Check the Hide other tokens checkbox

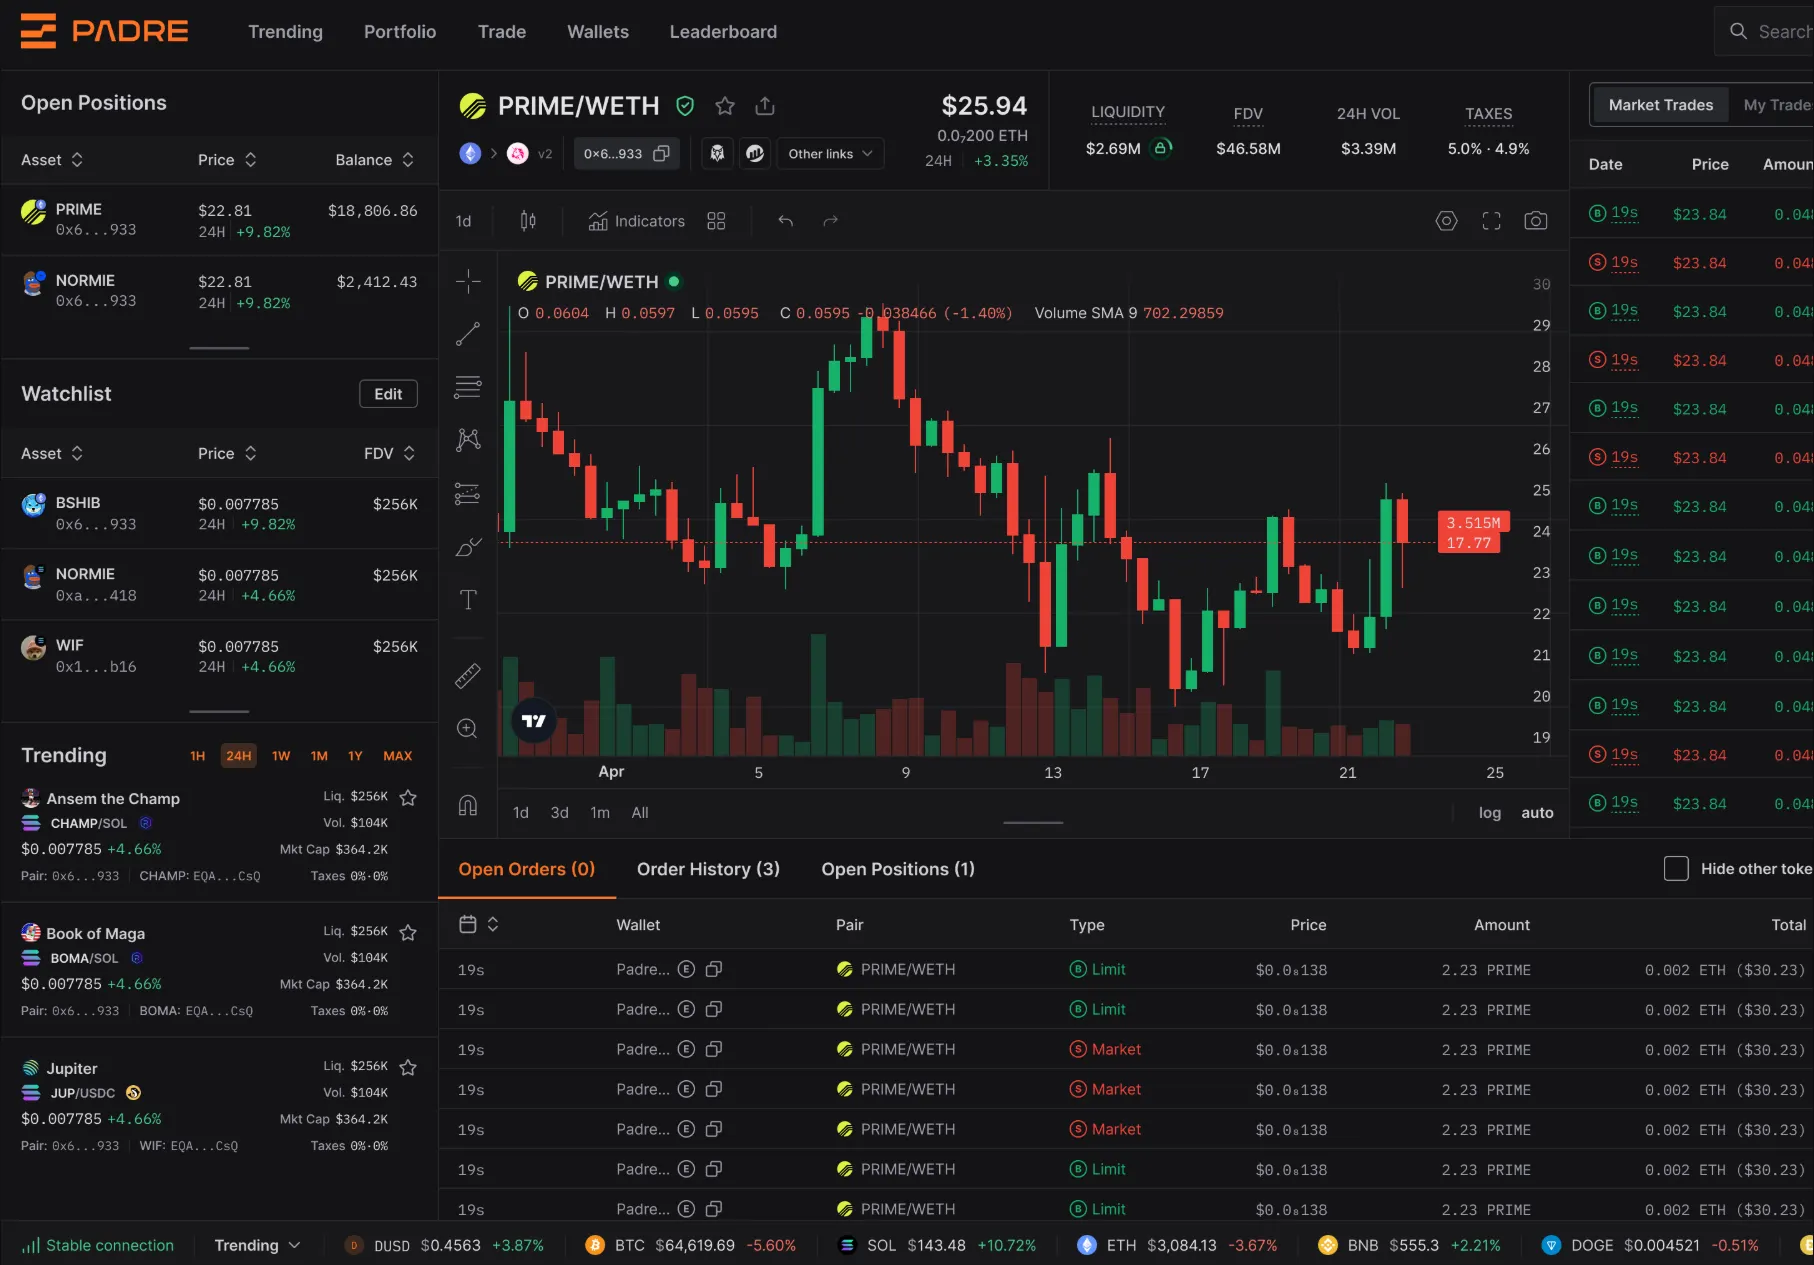click(1676, 869)
